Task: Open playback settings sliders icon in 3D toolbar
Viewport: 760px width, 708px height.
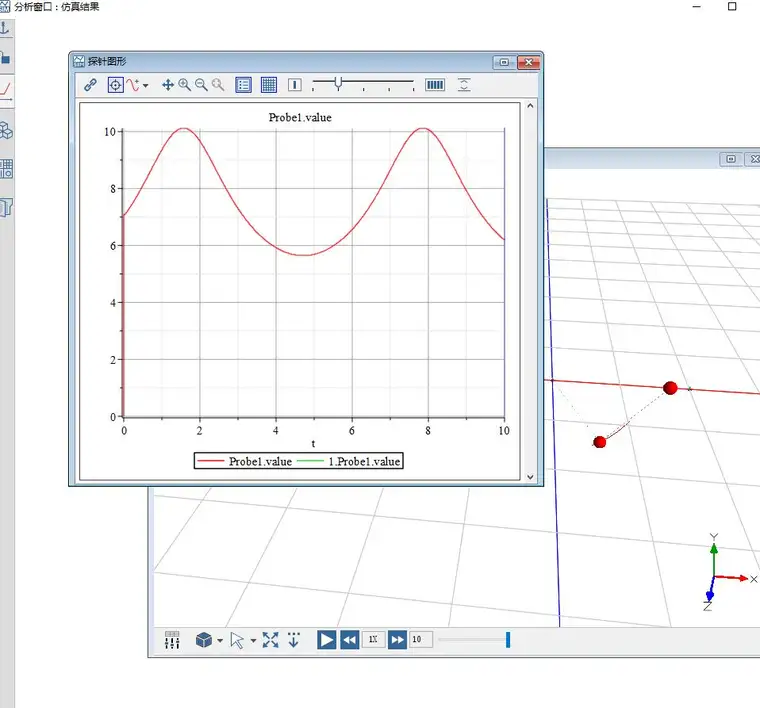Action: pos(172,640)
